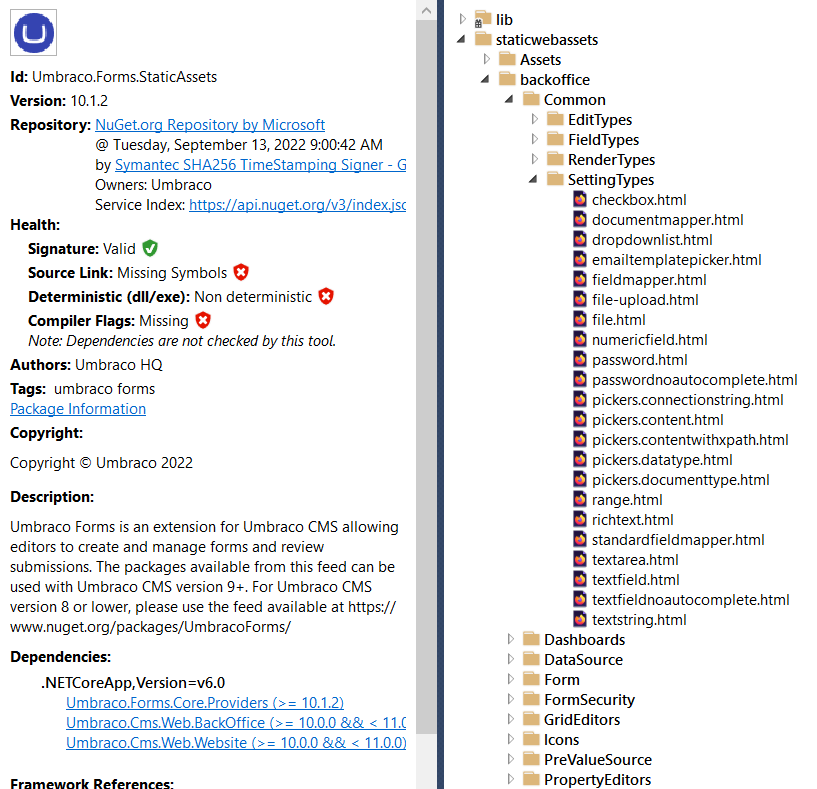Select textfield.html in the tree

(636, 580)
